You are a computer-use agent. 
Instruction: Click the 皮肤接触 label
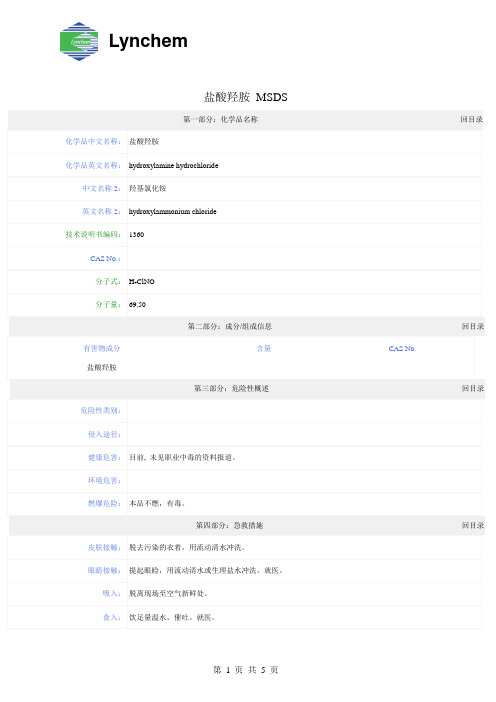pyautogui.click(x=104, y=548)
